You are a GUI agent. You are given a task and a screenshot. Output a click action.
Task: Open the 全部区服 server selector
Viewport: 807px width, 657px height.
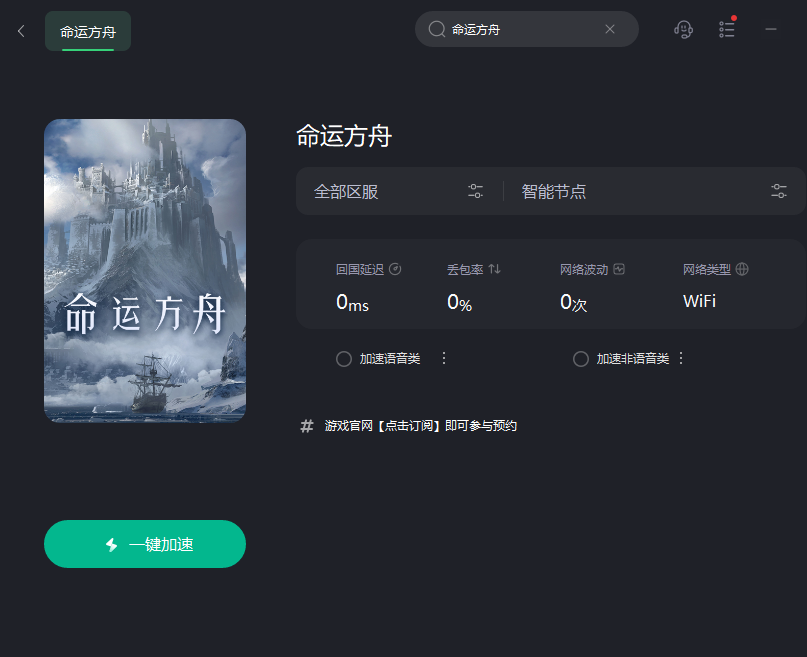point(399,191)
